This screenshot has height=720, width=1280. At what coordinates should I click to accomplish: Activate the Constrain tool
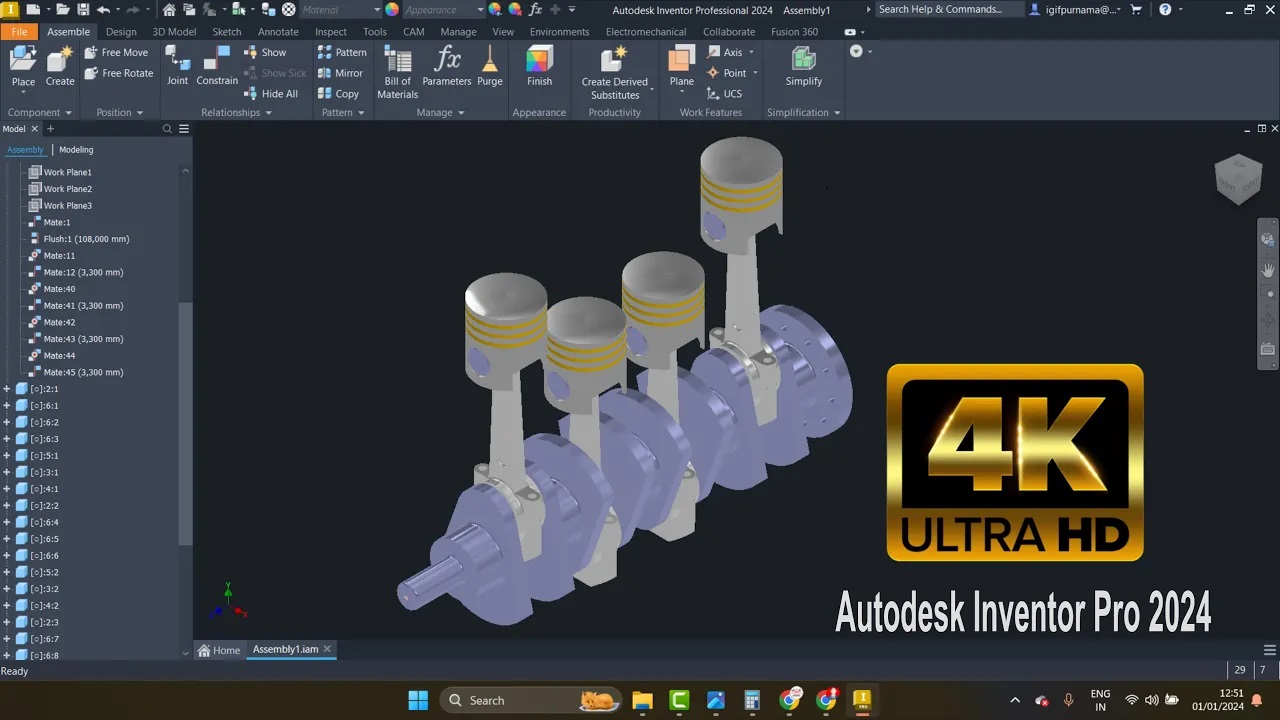(x=217, y=66)
